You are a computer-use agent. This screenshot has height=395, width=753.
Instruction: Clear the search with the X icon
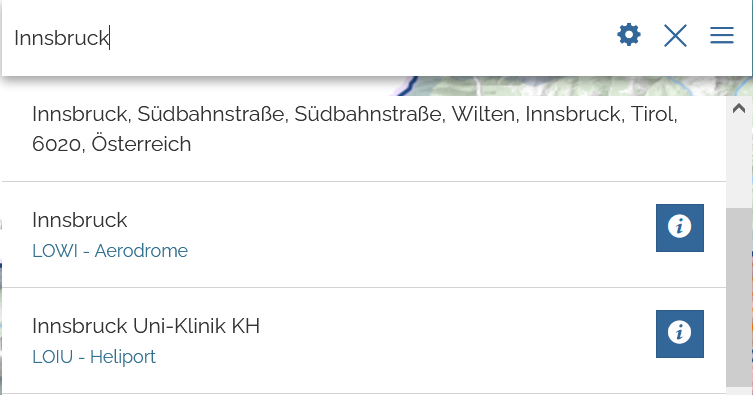(x=675, y=36)
